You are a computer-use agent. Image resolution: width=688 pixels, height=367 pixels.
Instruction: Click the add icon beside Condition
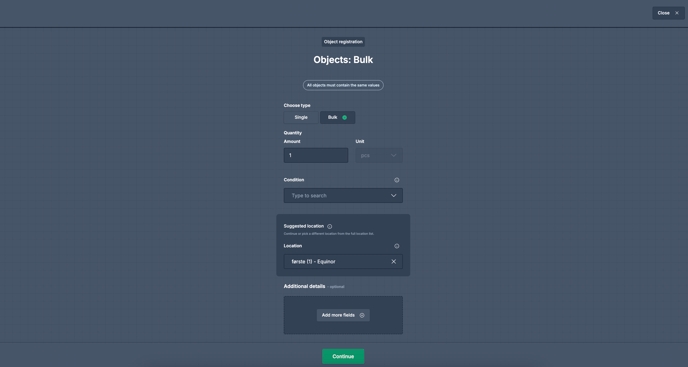(x=397, y=180)
